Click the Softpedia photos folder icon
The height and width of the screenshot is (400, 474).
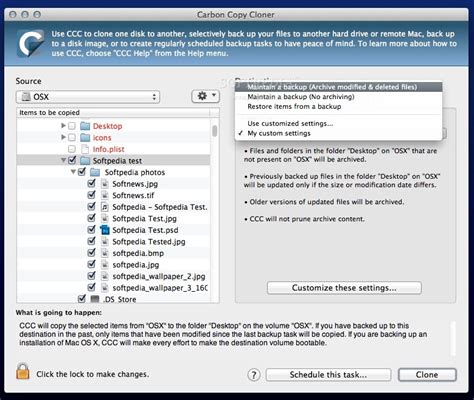point(95,172)
